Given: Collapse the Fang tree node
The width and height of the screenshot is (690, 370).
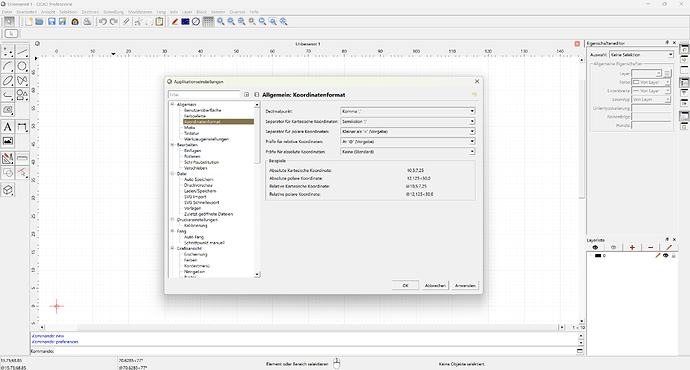Looking at the screenshot, I should pos(172,231).
